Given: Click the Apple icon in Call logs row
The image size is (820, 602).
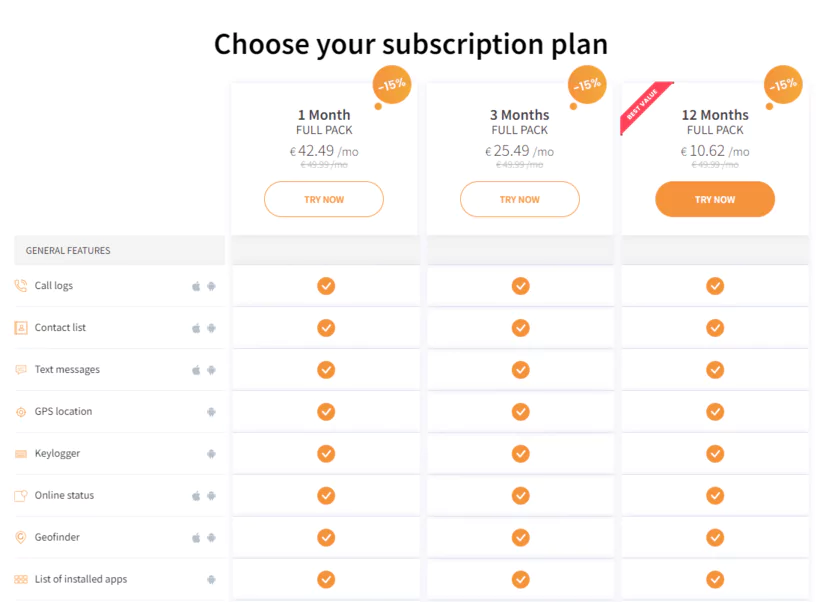Looking at the screenshot, I should pos(196,286).
